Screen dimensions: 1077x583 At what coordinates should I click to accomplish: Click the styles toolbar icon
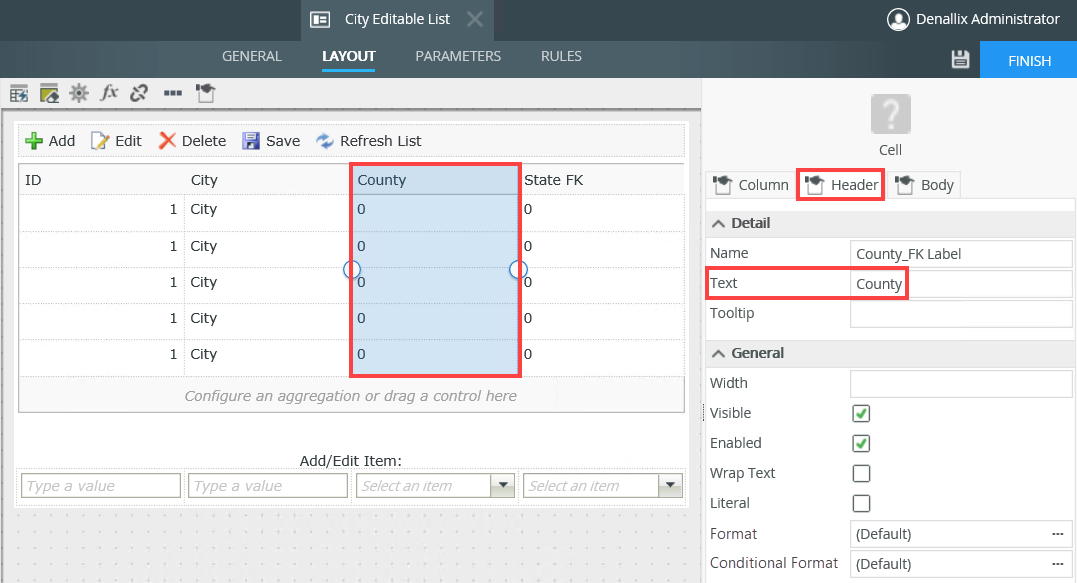tap(205, 93)
